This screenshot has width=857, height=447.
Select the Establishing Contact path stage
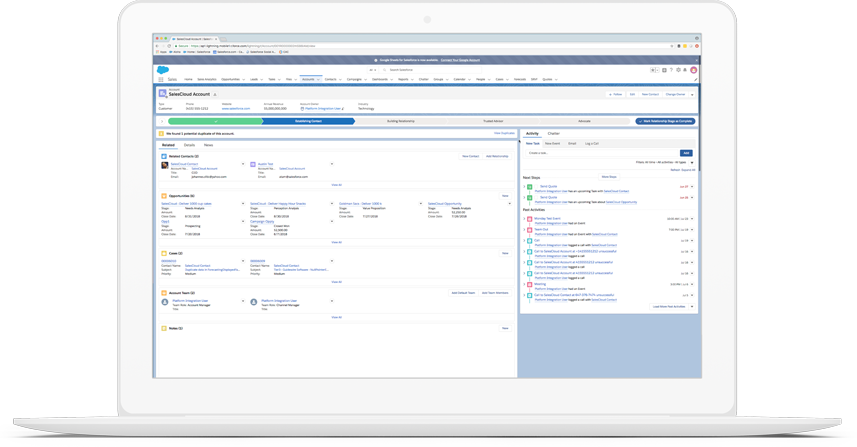tap(309, 121)
